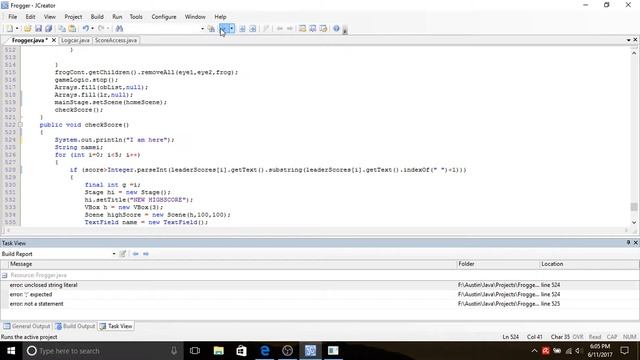
Task: Open the Run menu
Action: [x=117, y=17]
